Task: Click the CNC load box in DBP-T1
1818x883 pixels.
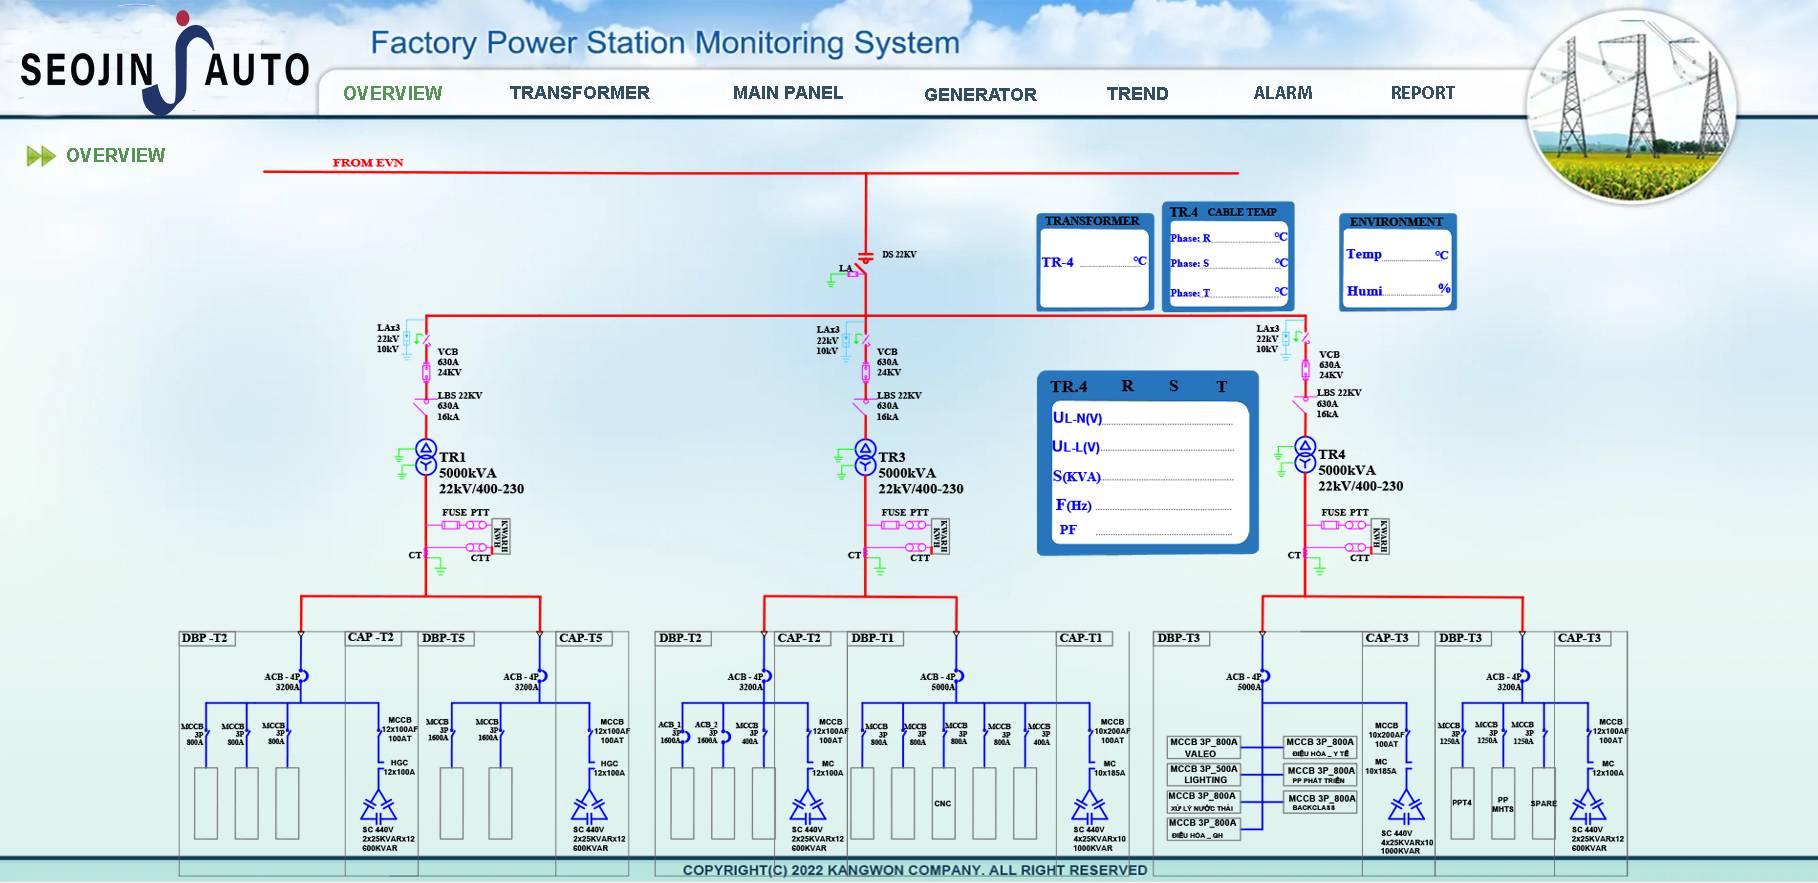Action: point(943,803)
